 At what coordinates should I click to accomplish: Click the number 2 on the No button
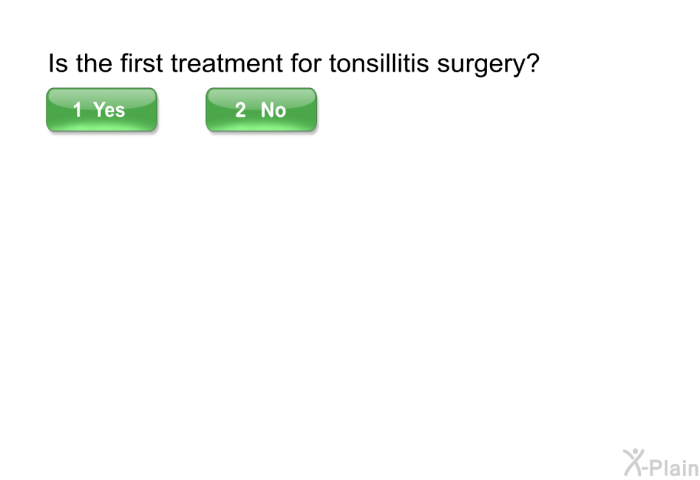240,110
